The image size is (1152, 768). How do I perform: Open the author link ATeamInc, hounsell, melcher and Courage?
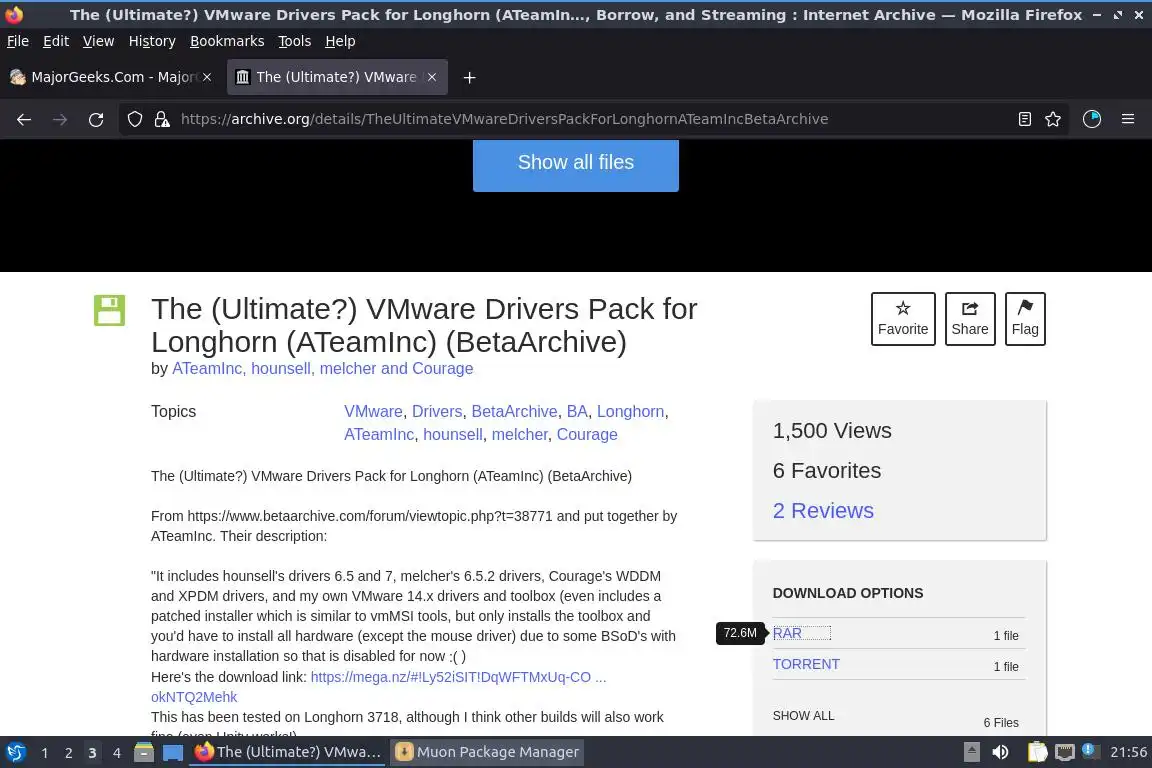(x=323, y=369)
